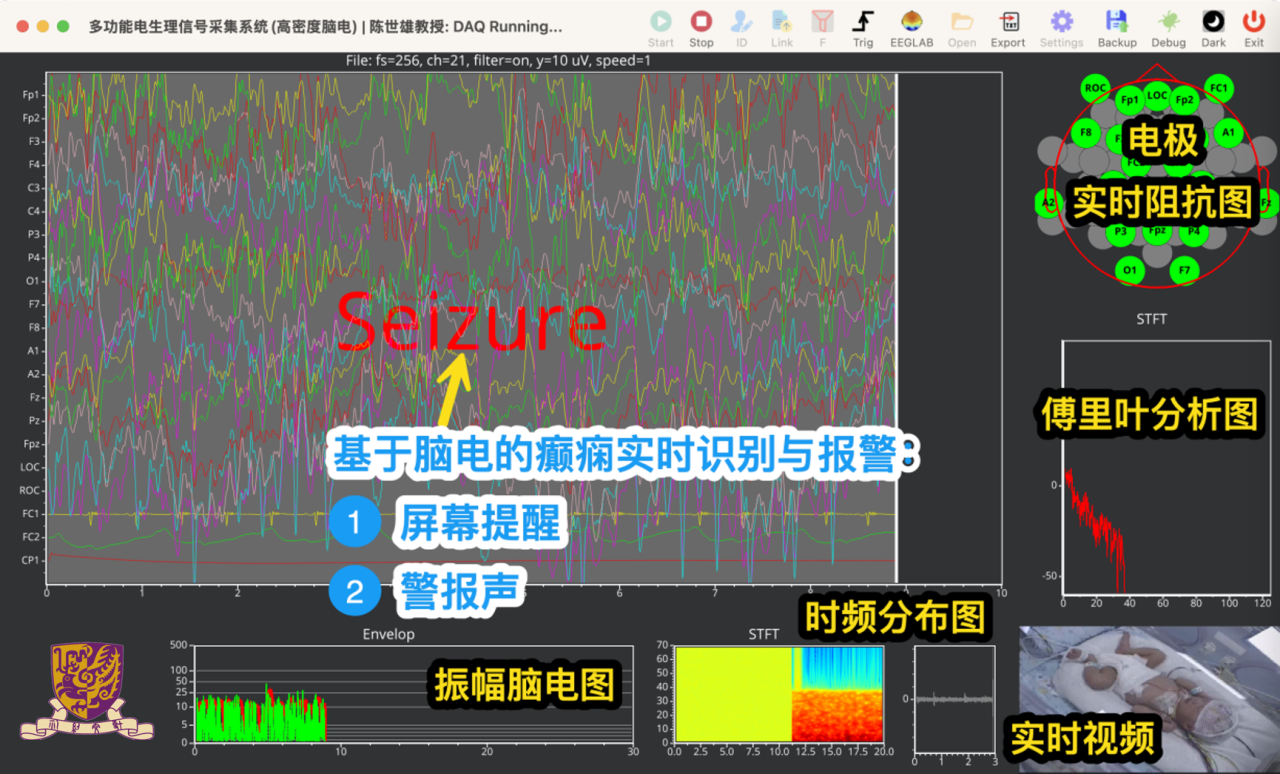Select the ROC electrode on head map
Viewport: 1280px width, 774px height.
(x=1096, y=88)
